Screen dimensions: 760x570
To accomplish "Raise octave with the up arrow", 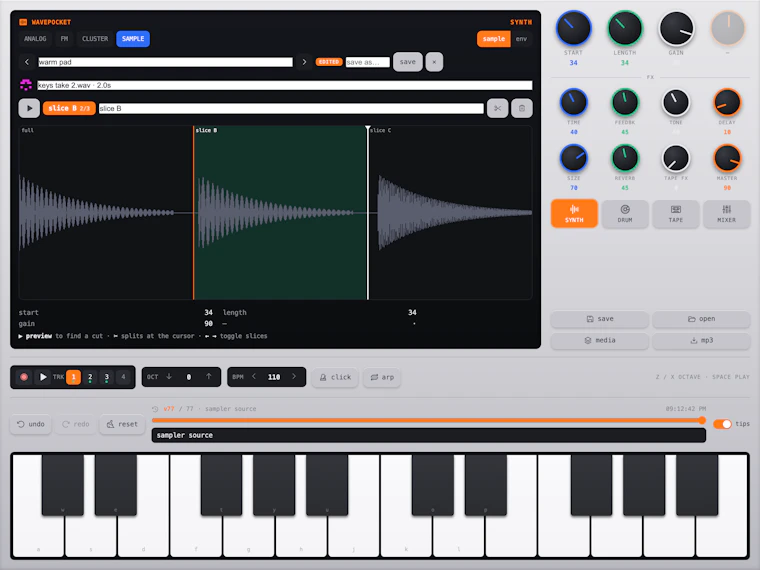I will tap(208, 377).
